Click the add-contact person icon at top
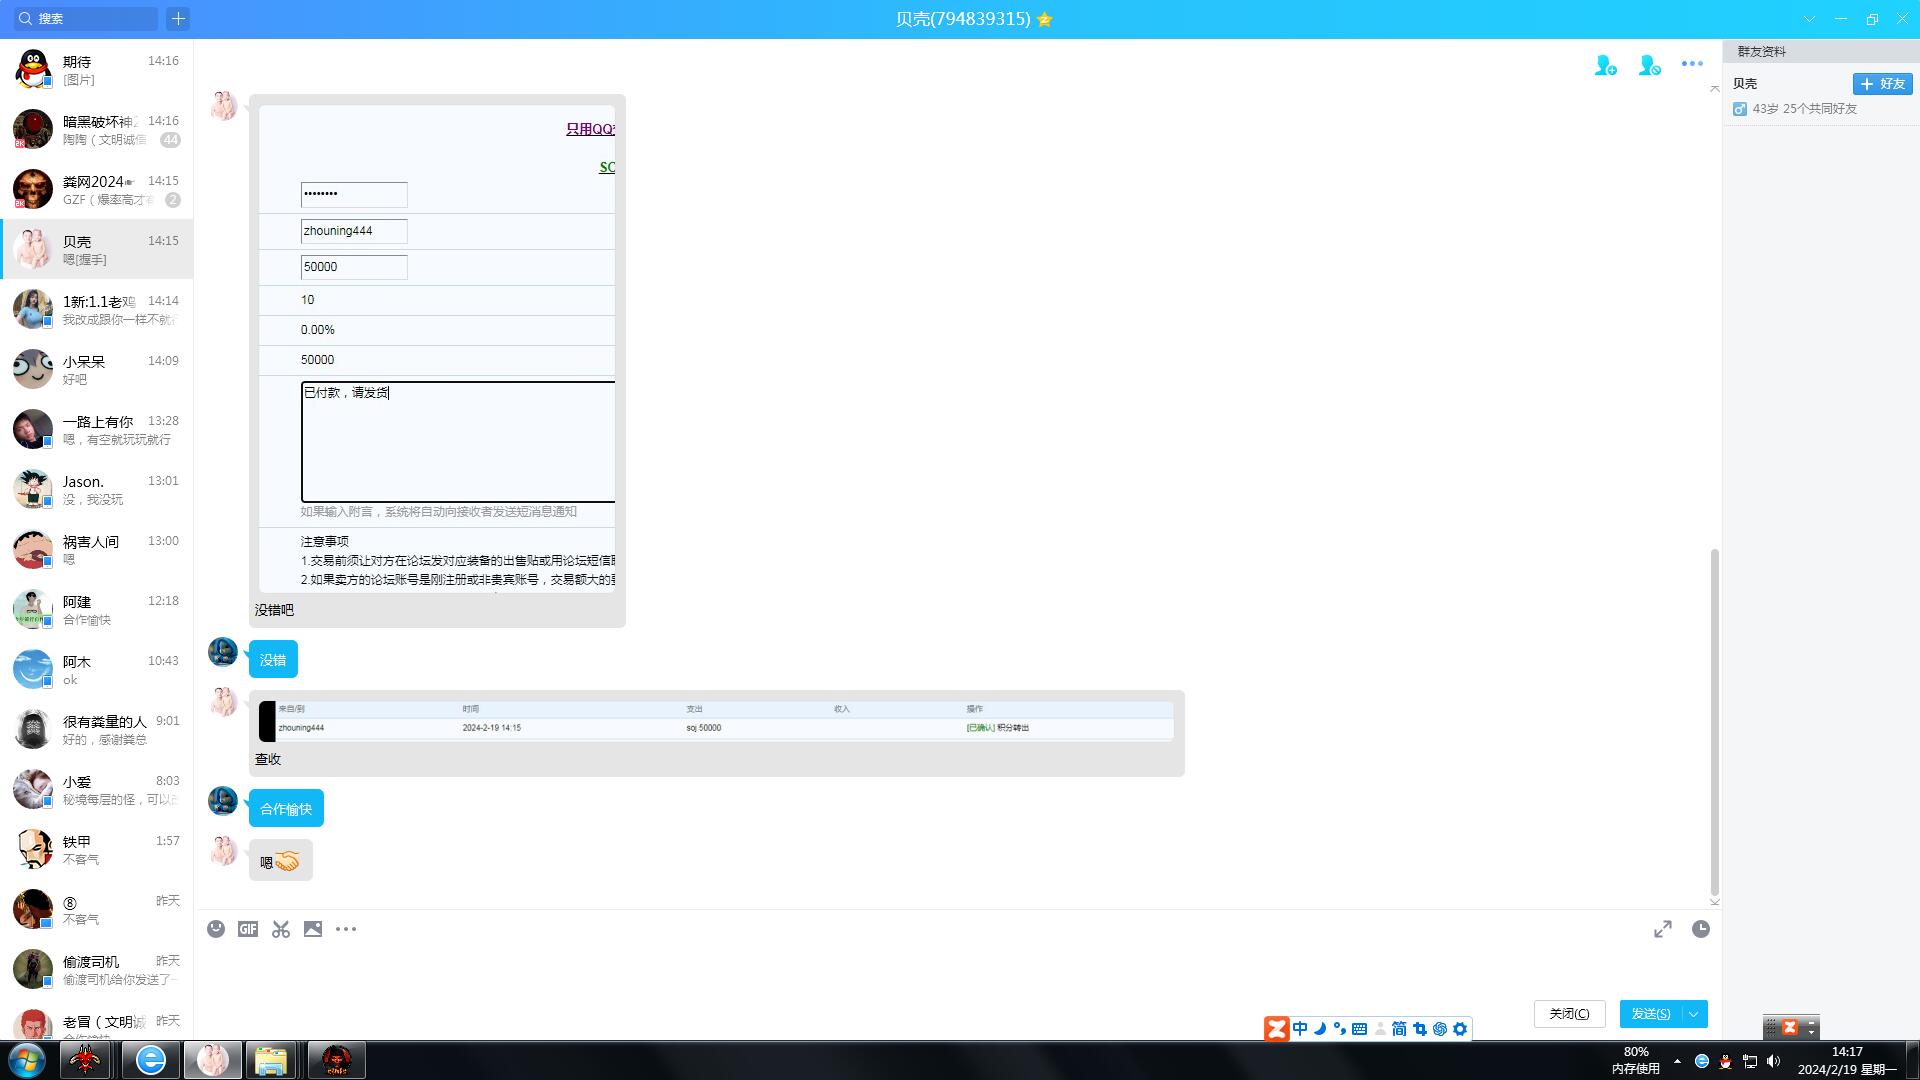 point(1605,65)
